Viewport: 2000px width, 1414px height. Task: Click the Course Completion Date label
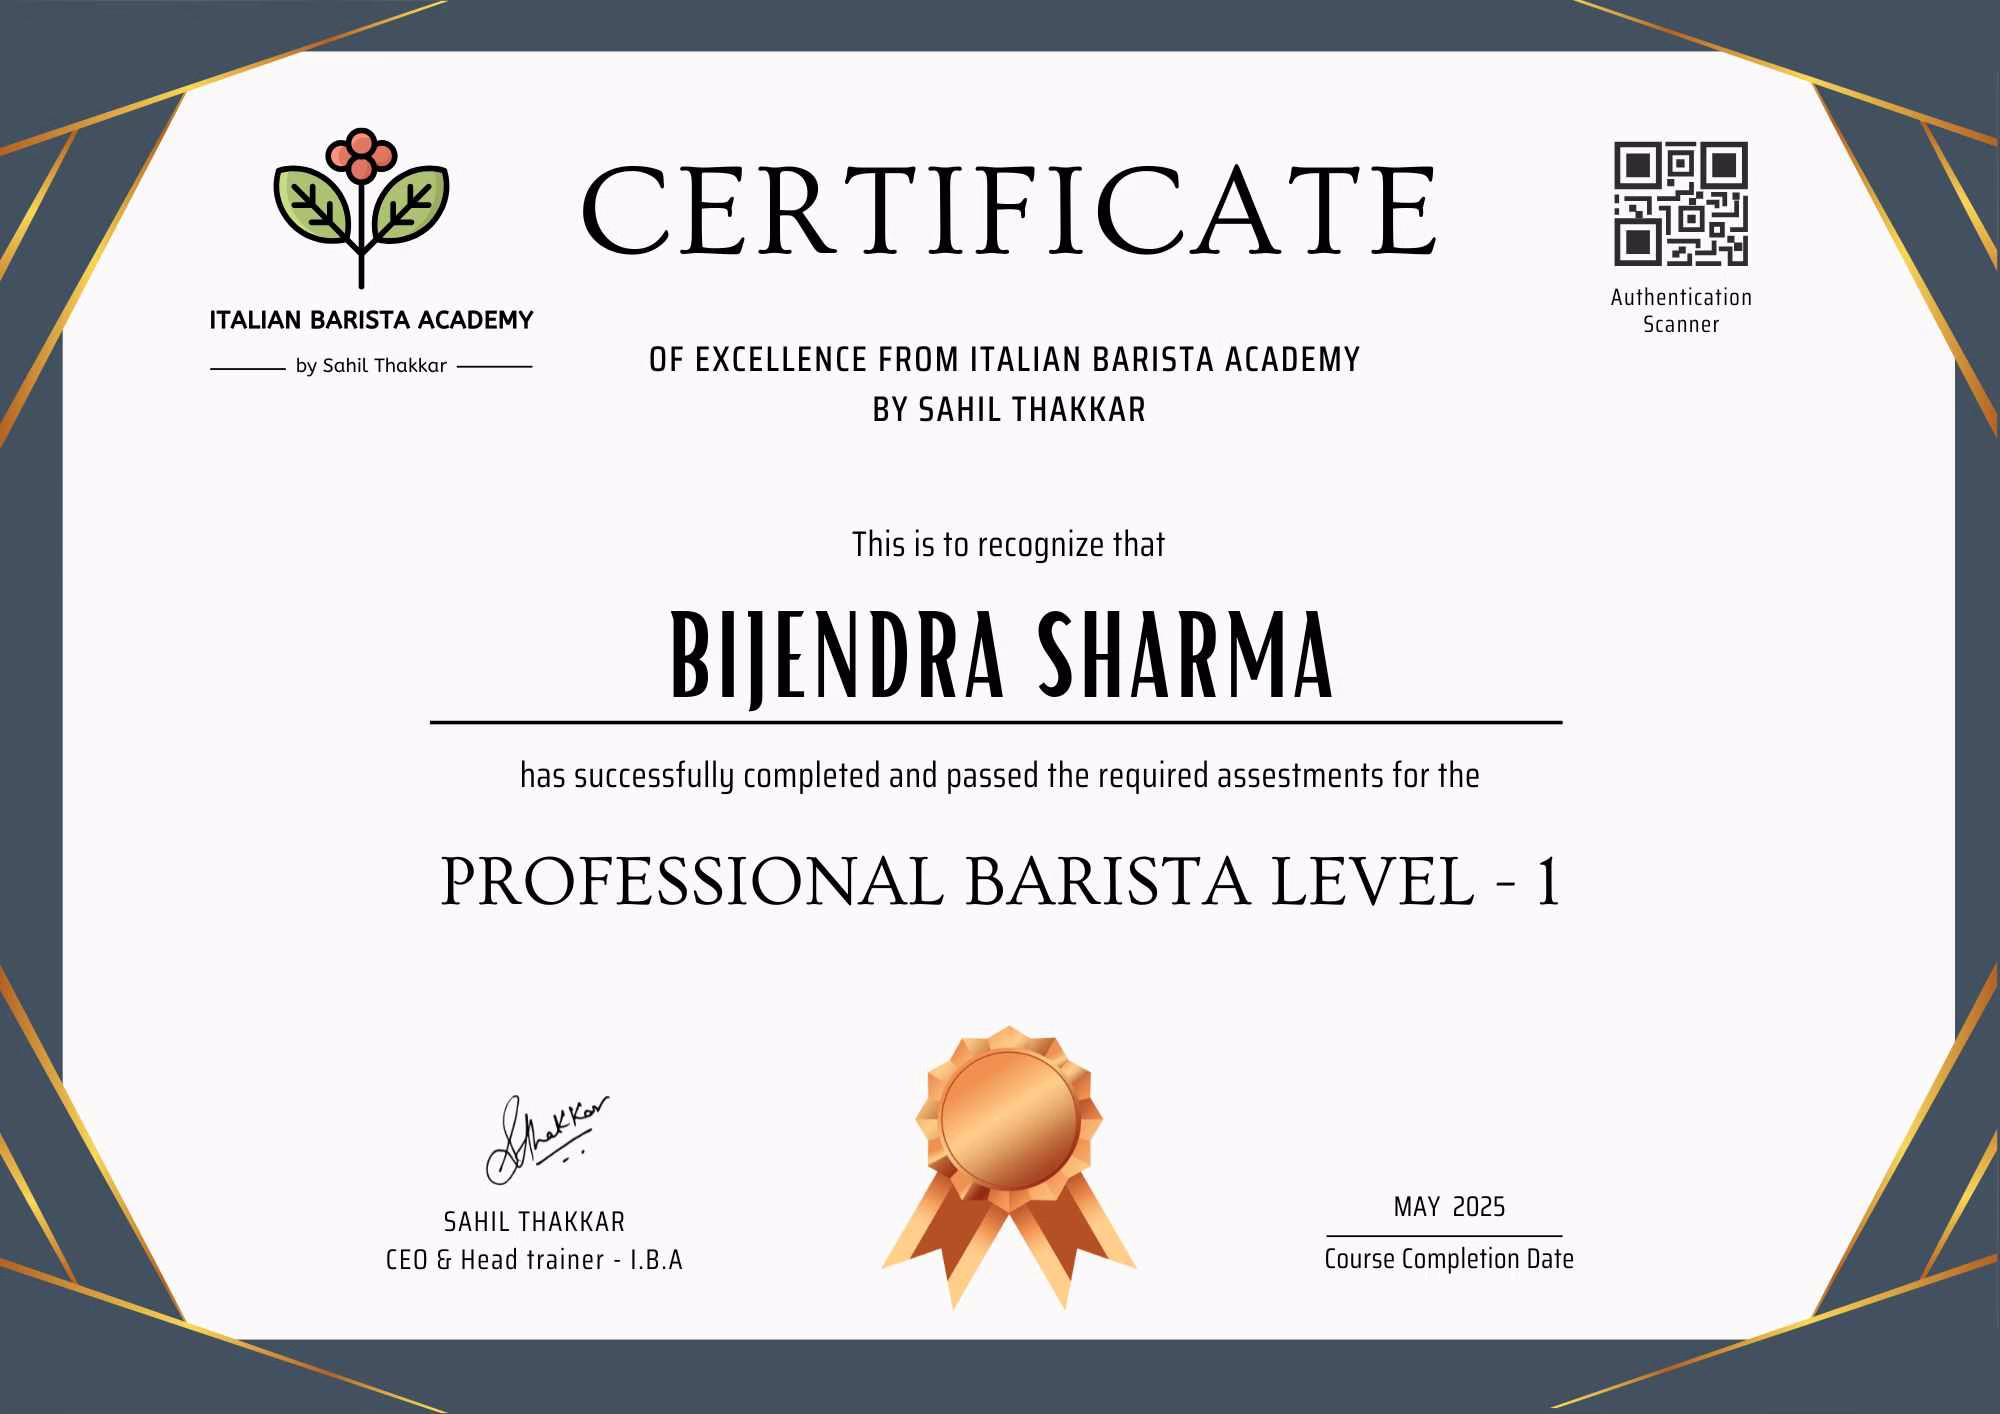1449,1259
